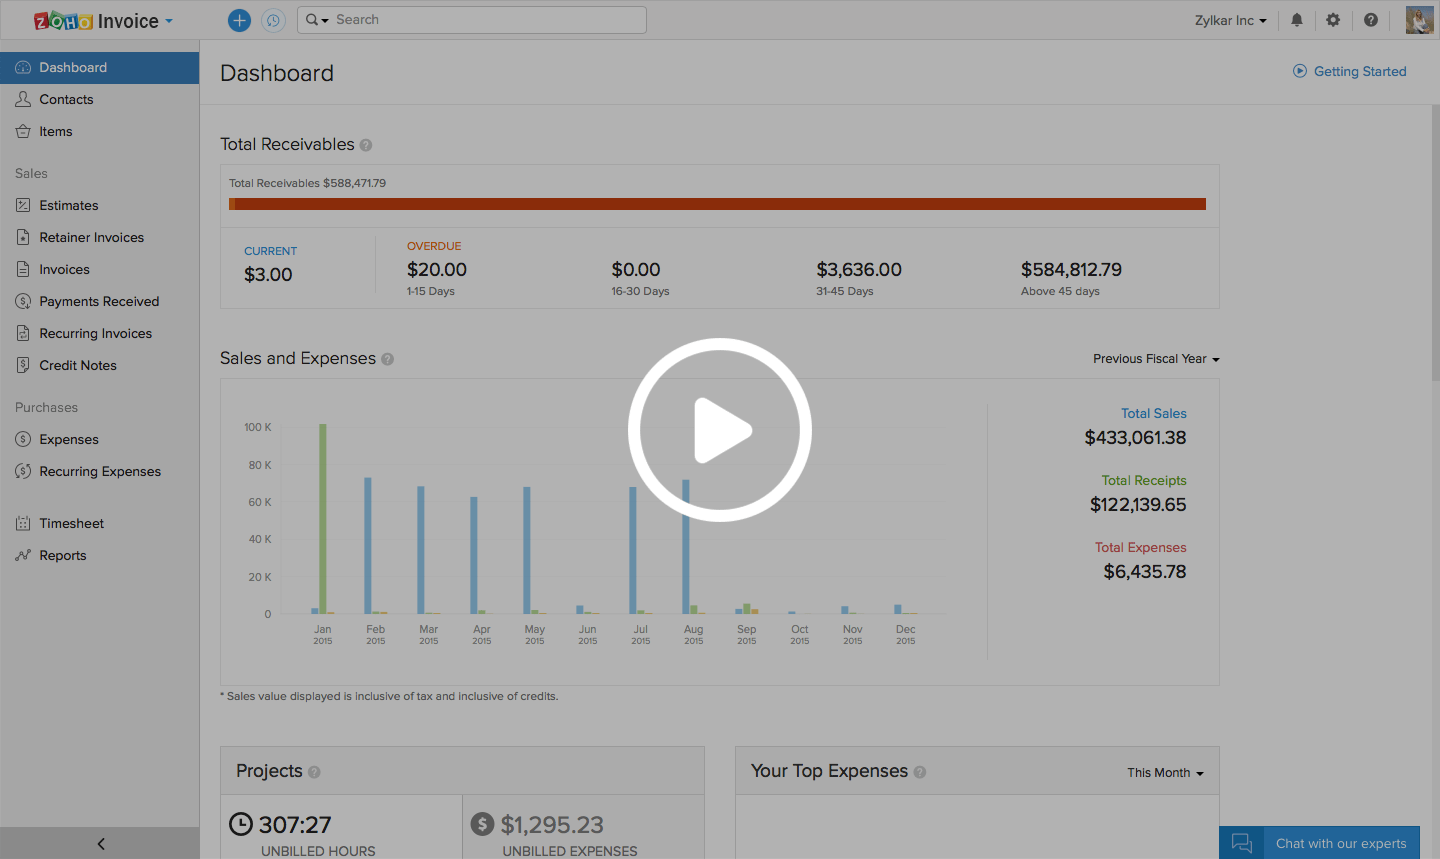Expand the search filter dropdown arrow
The image size is (1440, 859).
[317, 20]
